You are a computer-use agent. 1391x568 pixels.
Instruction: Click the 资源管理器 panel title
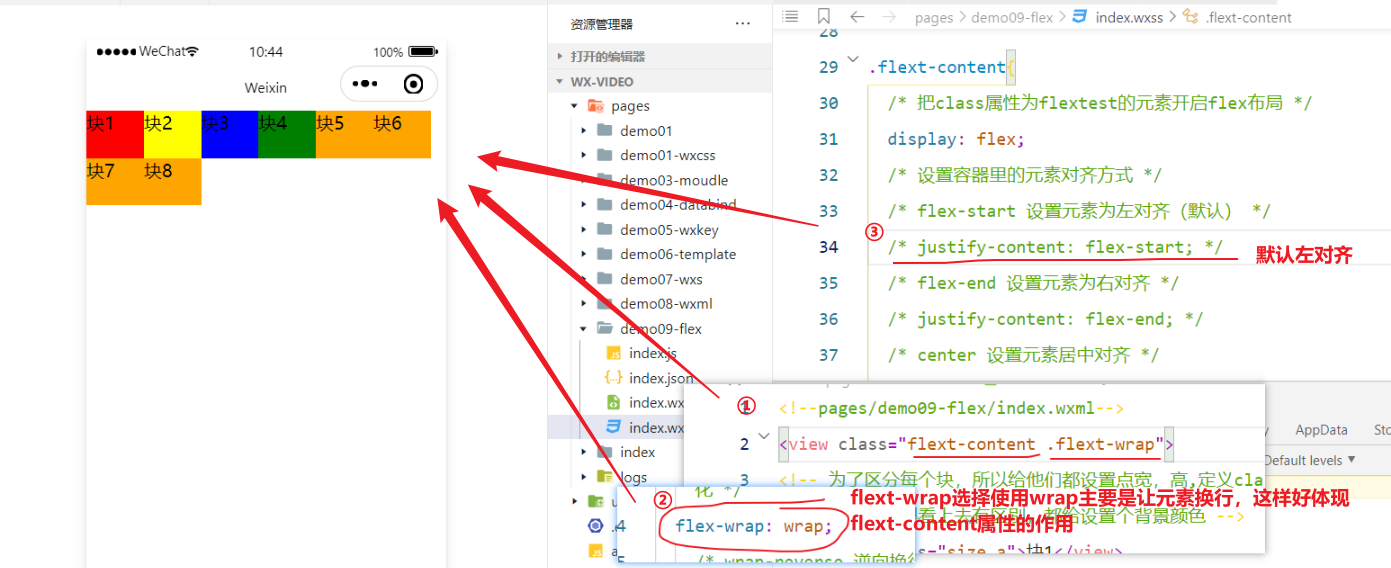pyautogui.click(x=601, y=24)
